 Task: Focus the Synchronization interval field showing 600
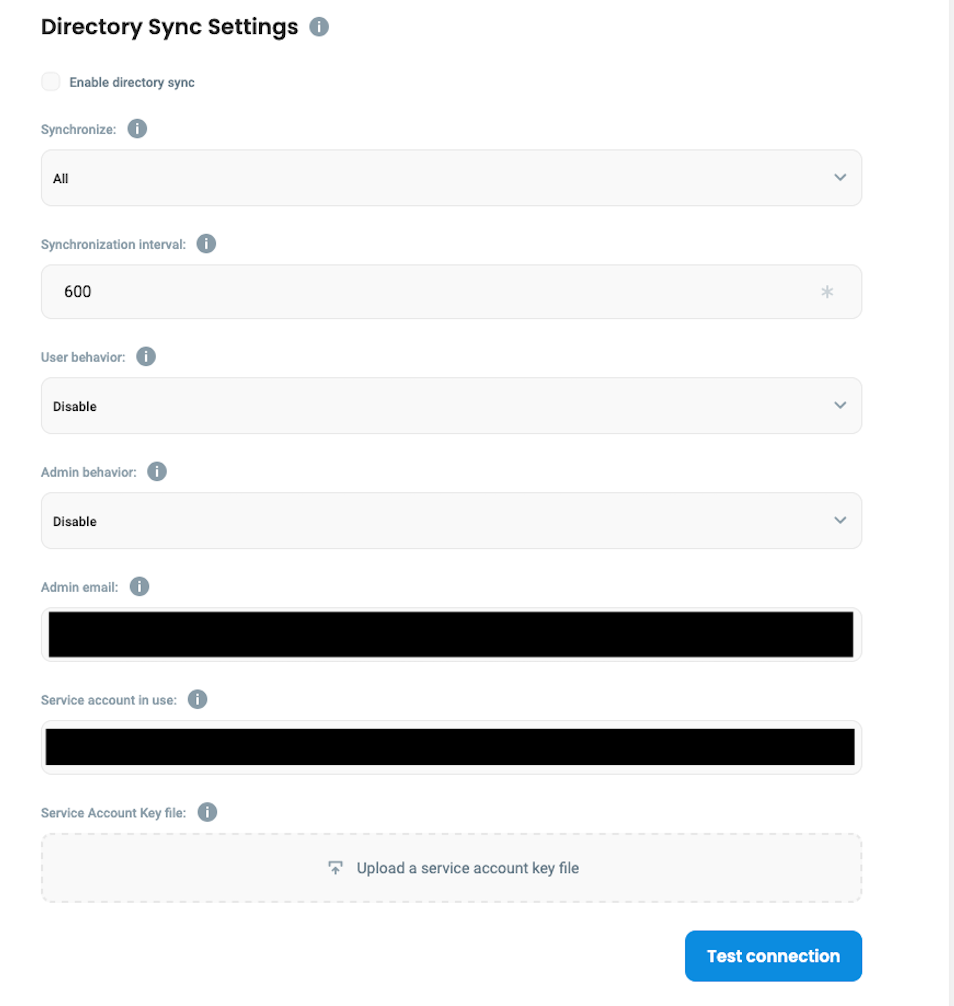[430, 292]
